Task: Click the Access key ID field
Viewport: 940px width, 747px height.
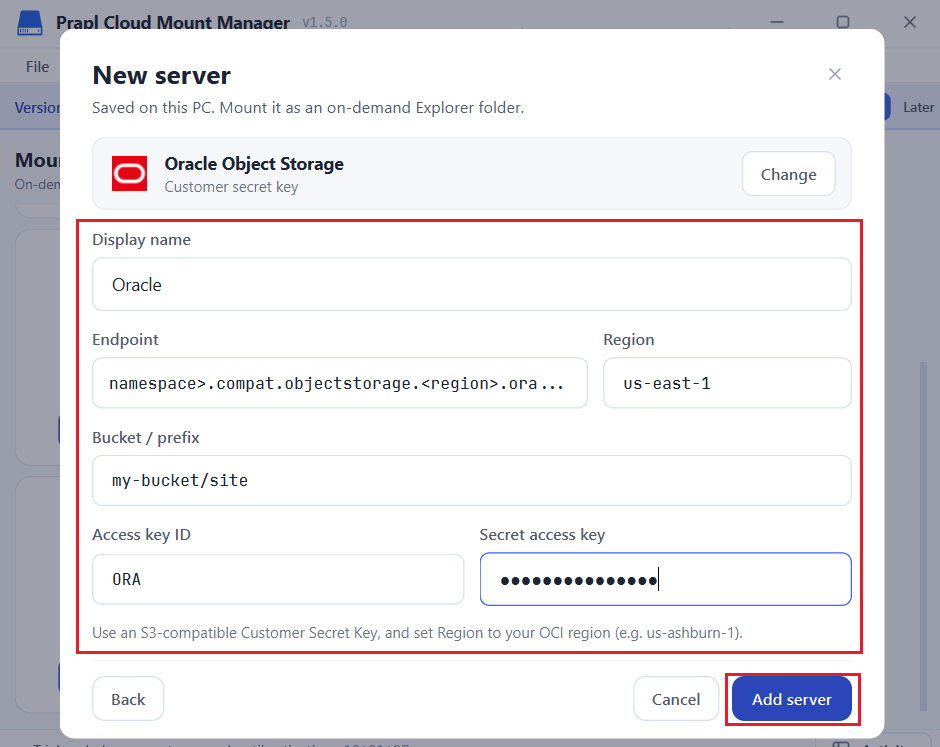Action: [278, 579]
